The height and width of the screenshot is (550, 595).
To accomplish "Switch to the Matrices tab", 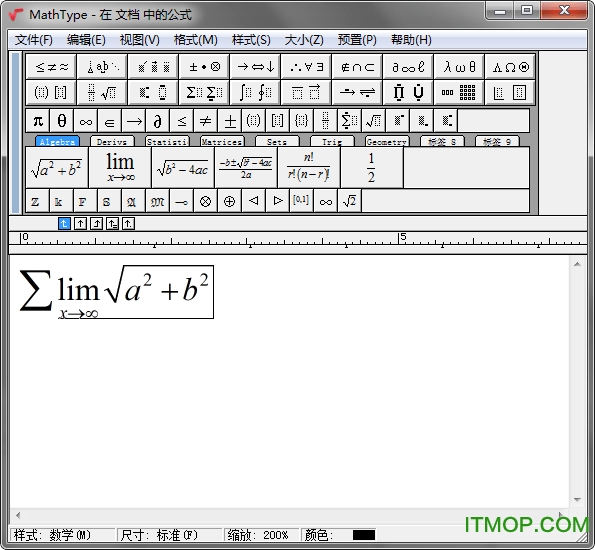I will click(222, 142).
